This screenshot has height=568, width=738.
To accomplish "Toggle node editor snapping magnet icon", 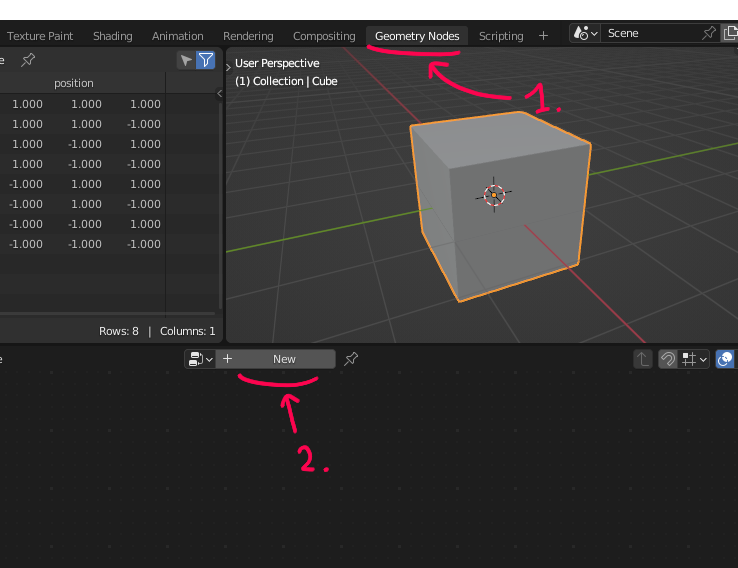I will [667, 359].
